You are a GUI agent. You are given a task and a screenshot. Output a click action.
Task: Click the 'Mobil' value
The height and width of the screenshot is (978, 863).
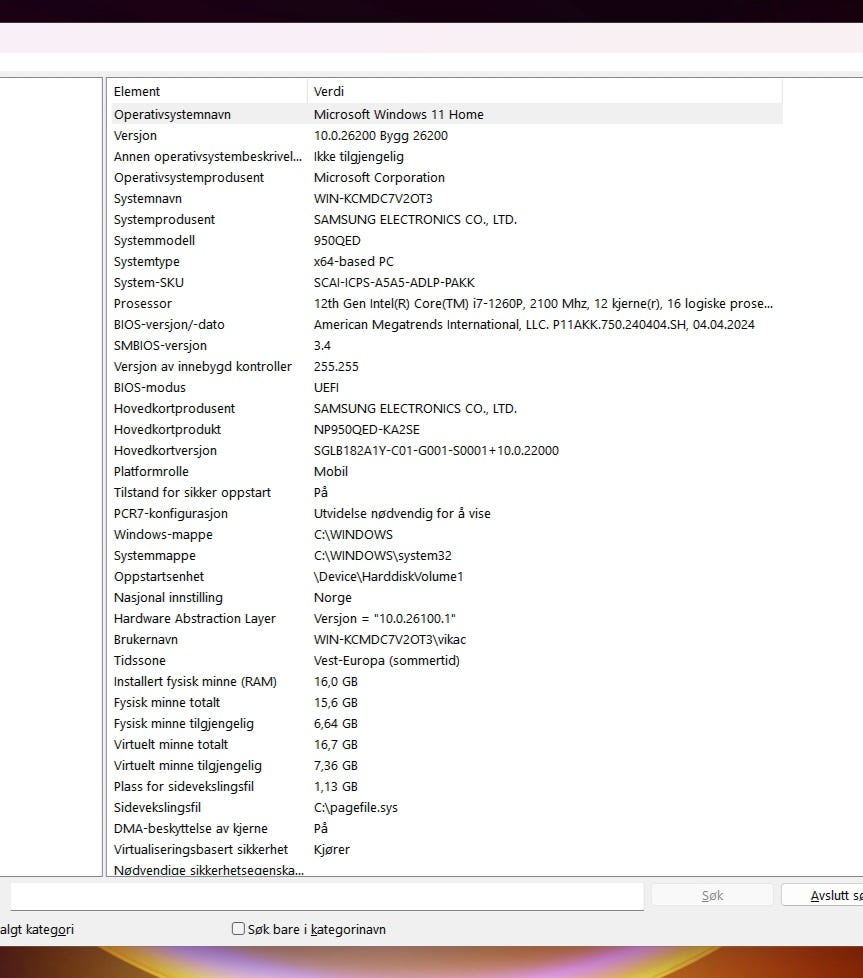point(330,472)
